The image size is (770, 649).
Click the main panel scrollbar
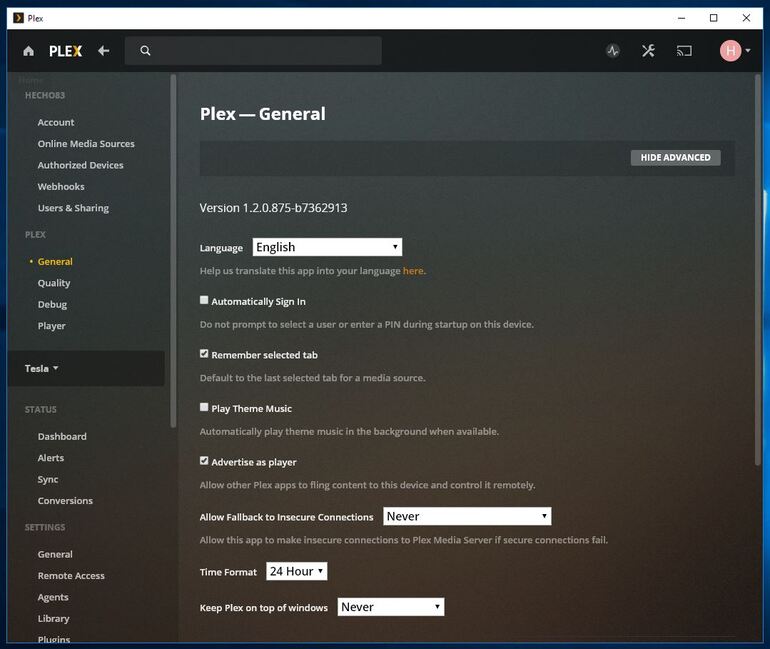pyautogui.click(x=758, y=270)
